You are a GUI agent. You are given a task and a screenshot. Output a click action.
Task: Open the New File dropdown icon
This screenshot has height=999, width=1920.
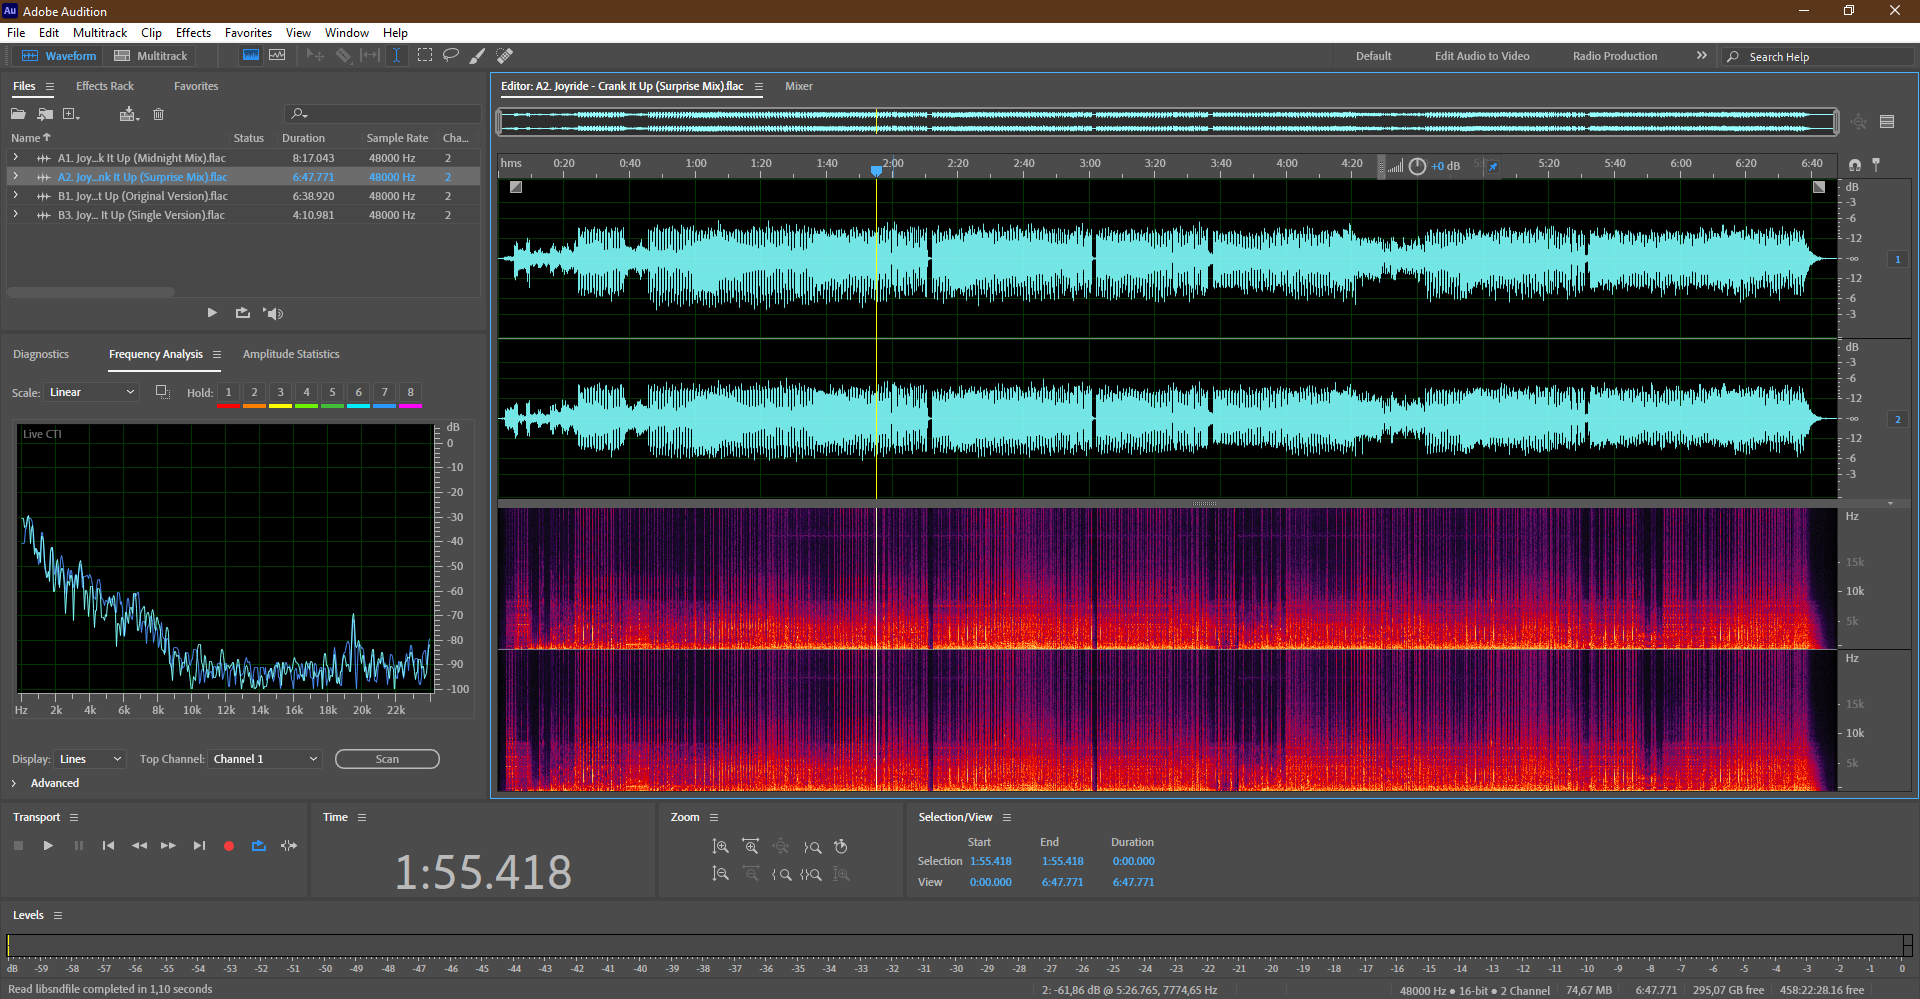point(72,114)
